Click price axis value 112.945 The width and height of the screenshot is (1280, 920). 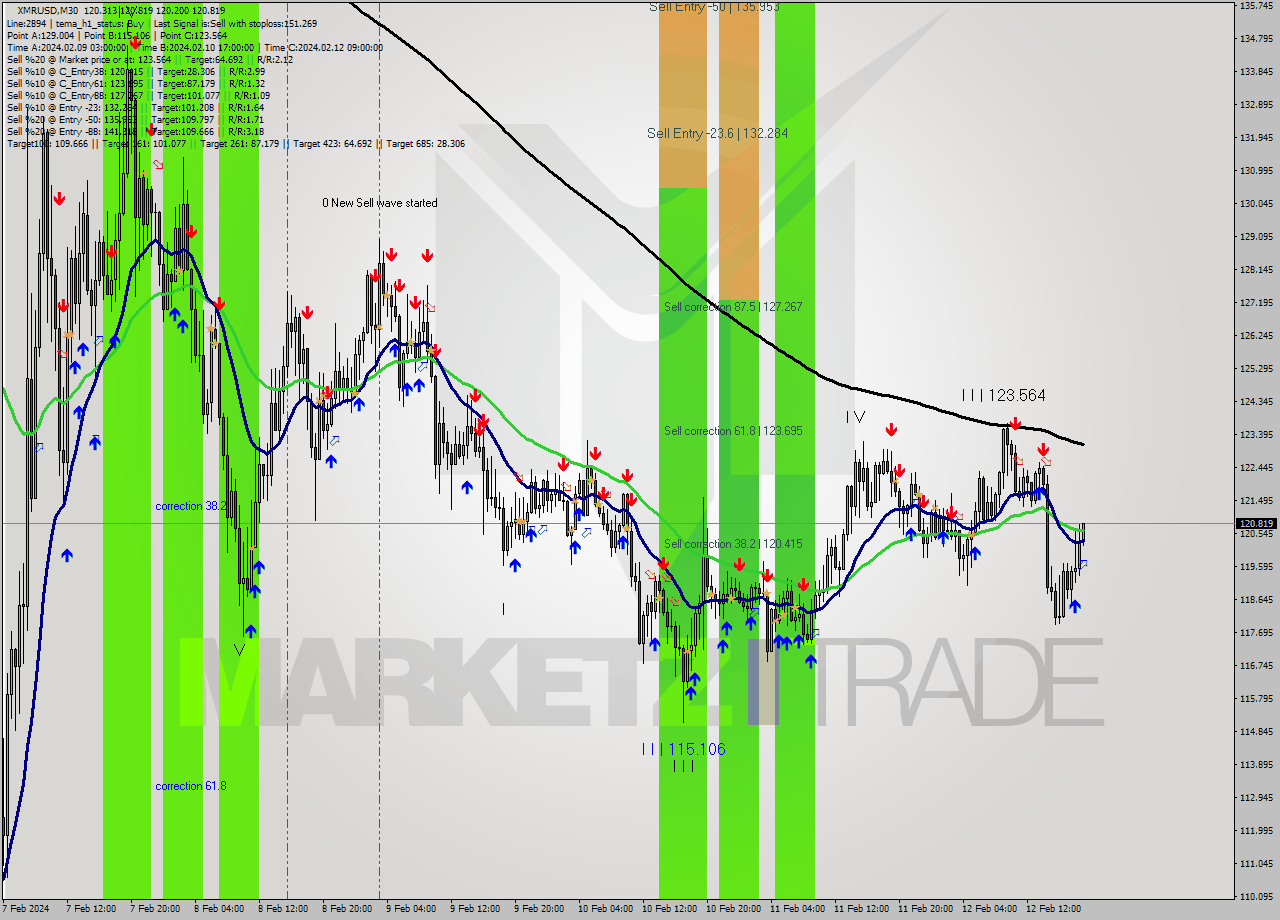1256,798
